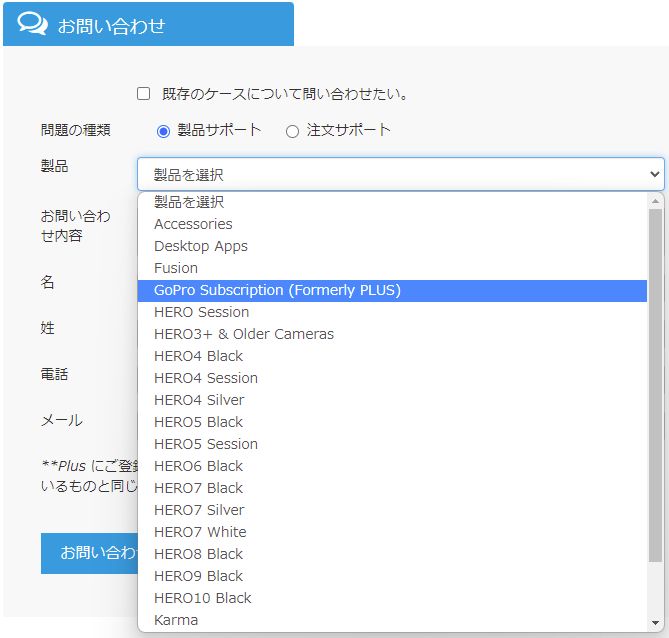Screen dimensions: 669x638
Task: Select Accessories from product list
Action: tap(392, 224)
